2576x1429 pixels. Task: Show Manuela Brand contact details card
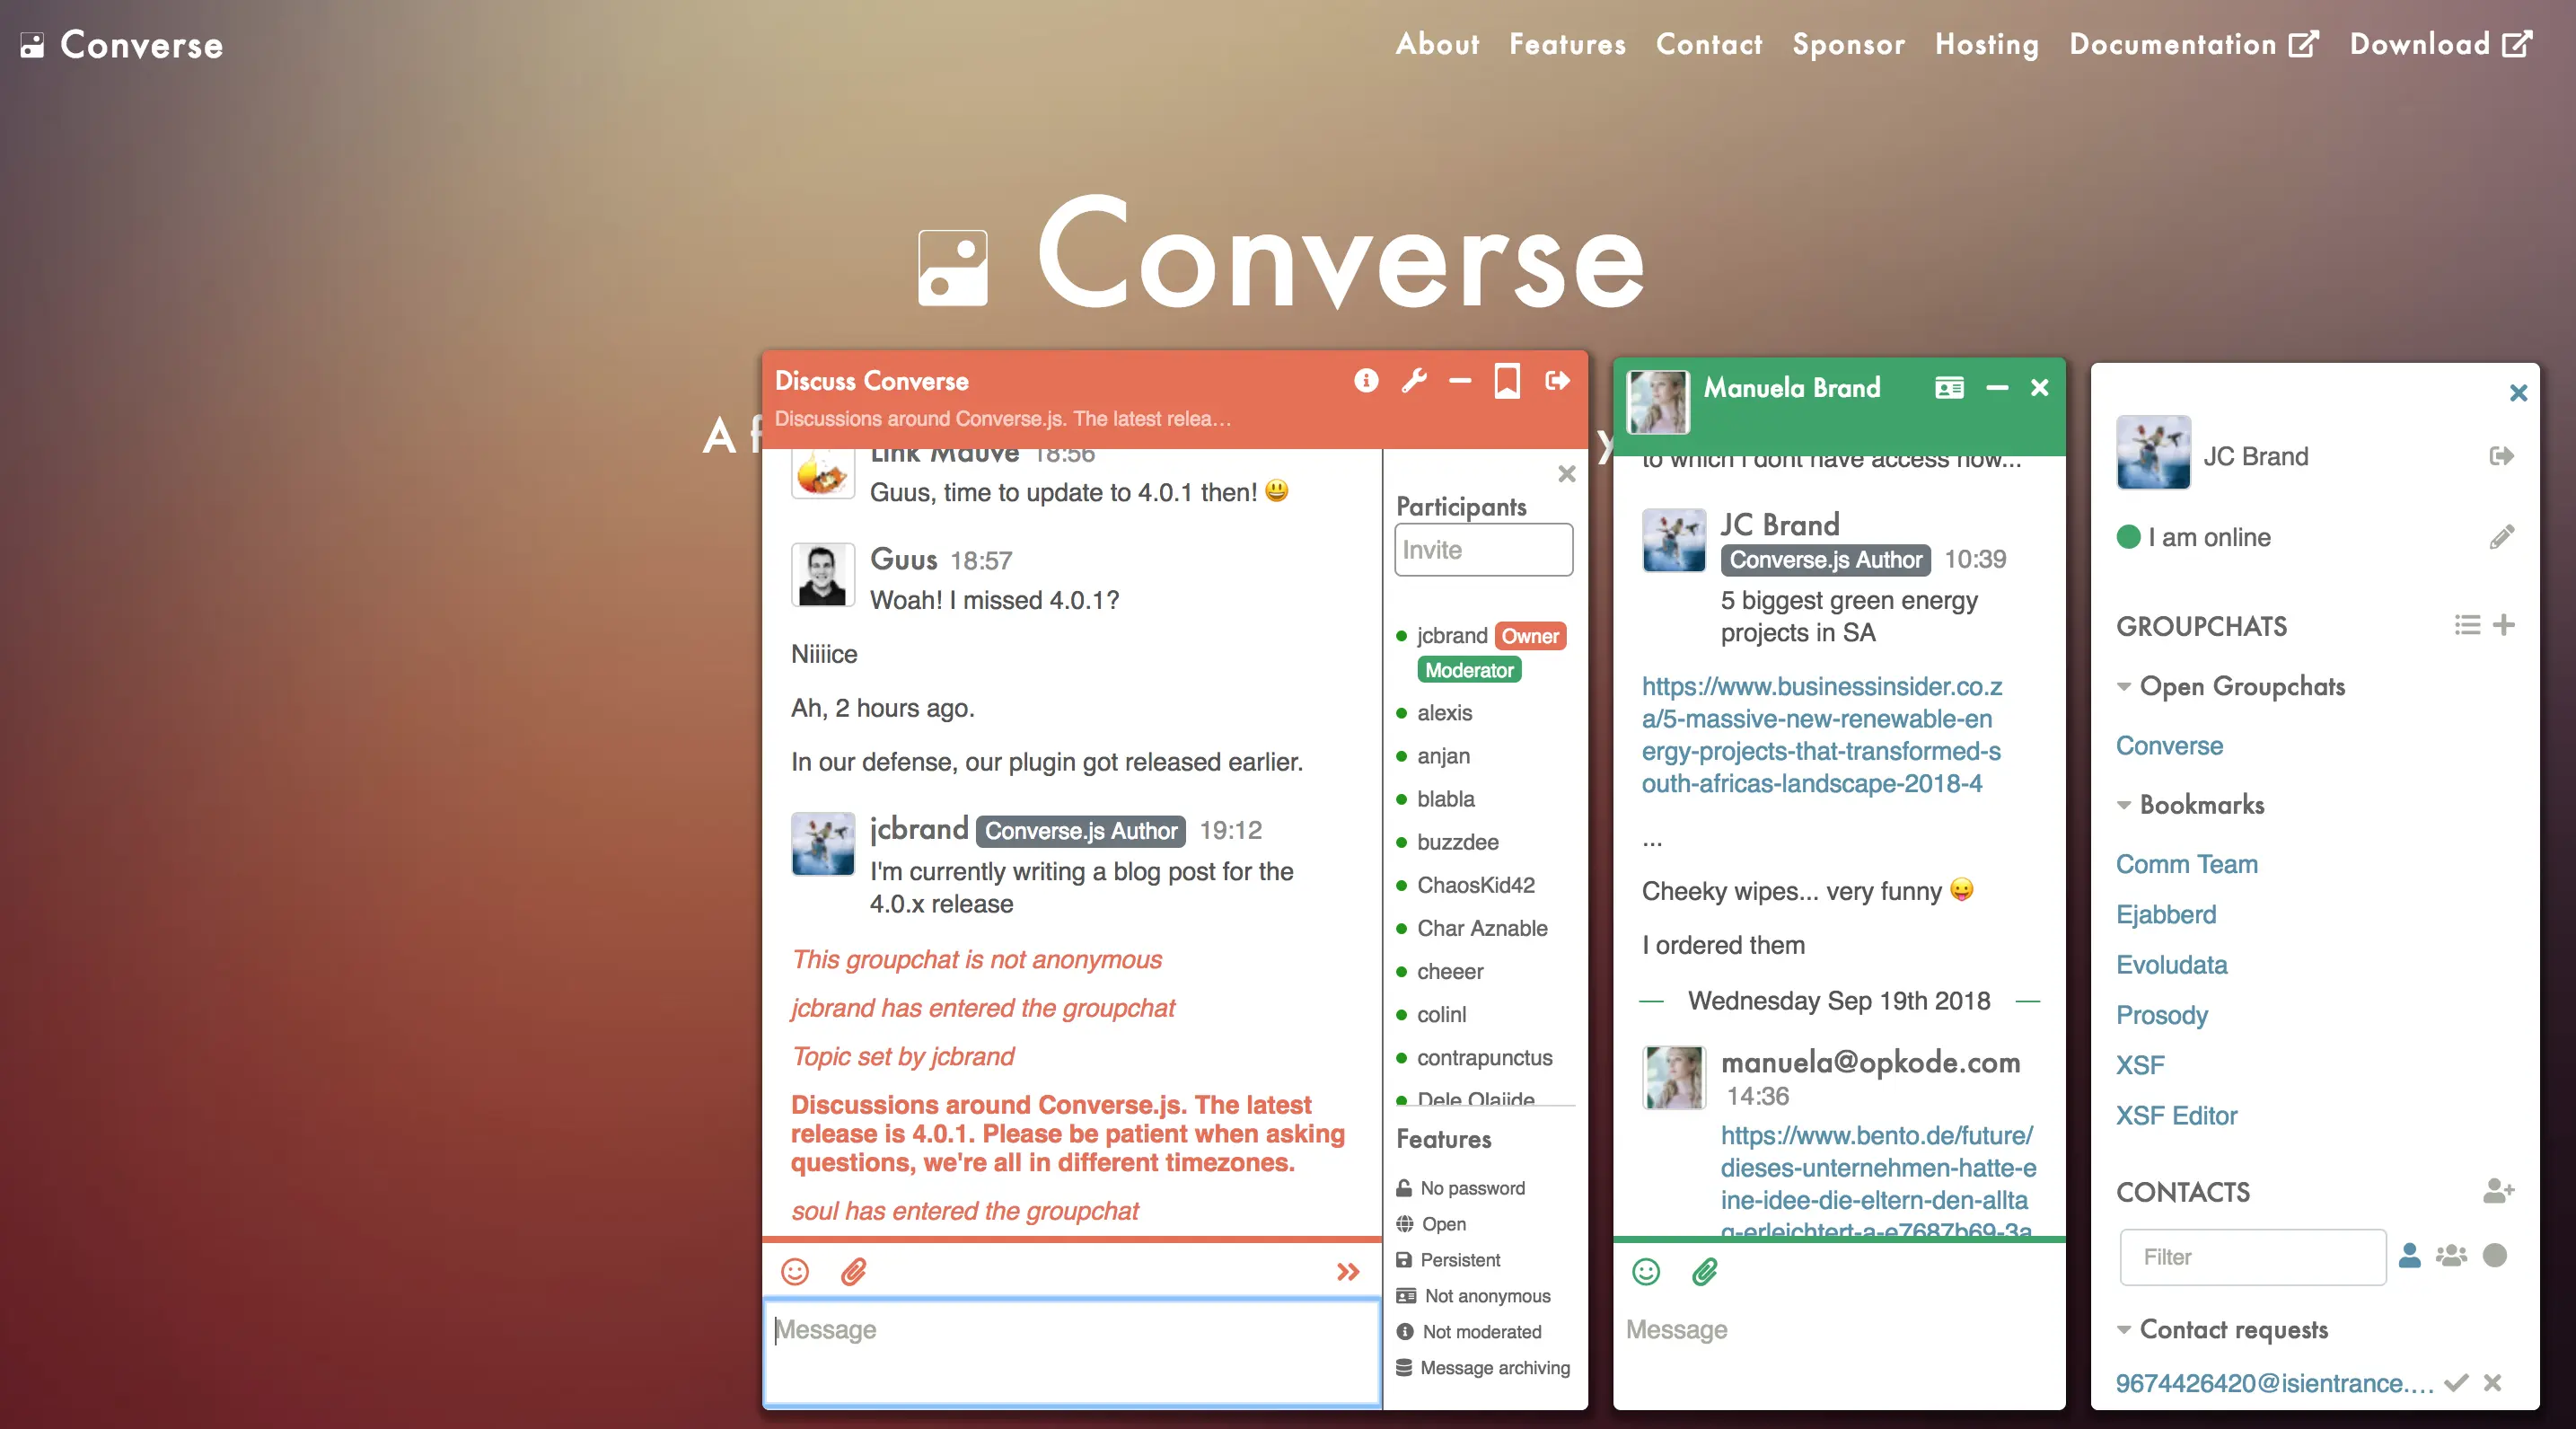[1949, 388]
